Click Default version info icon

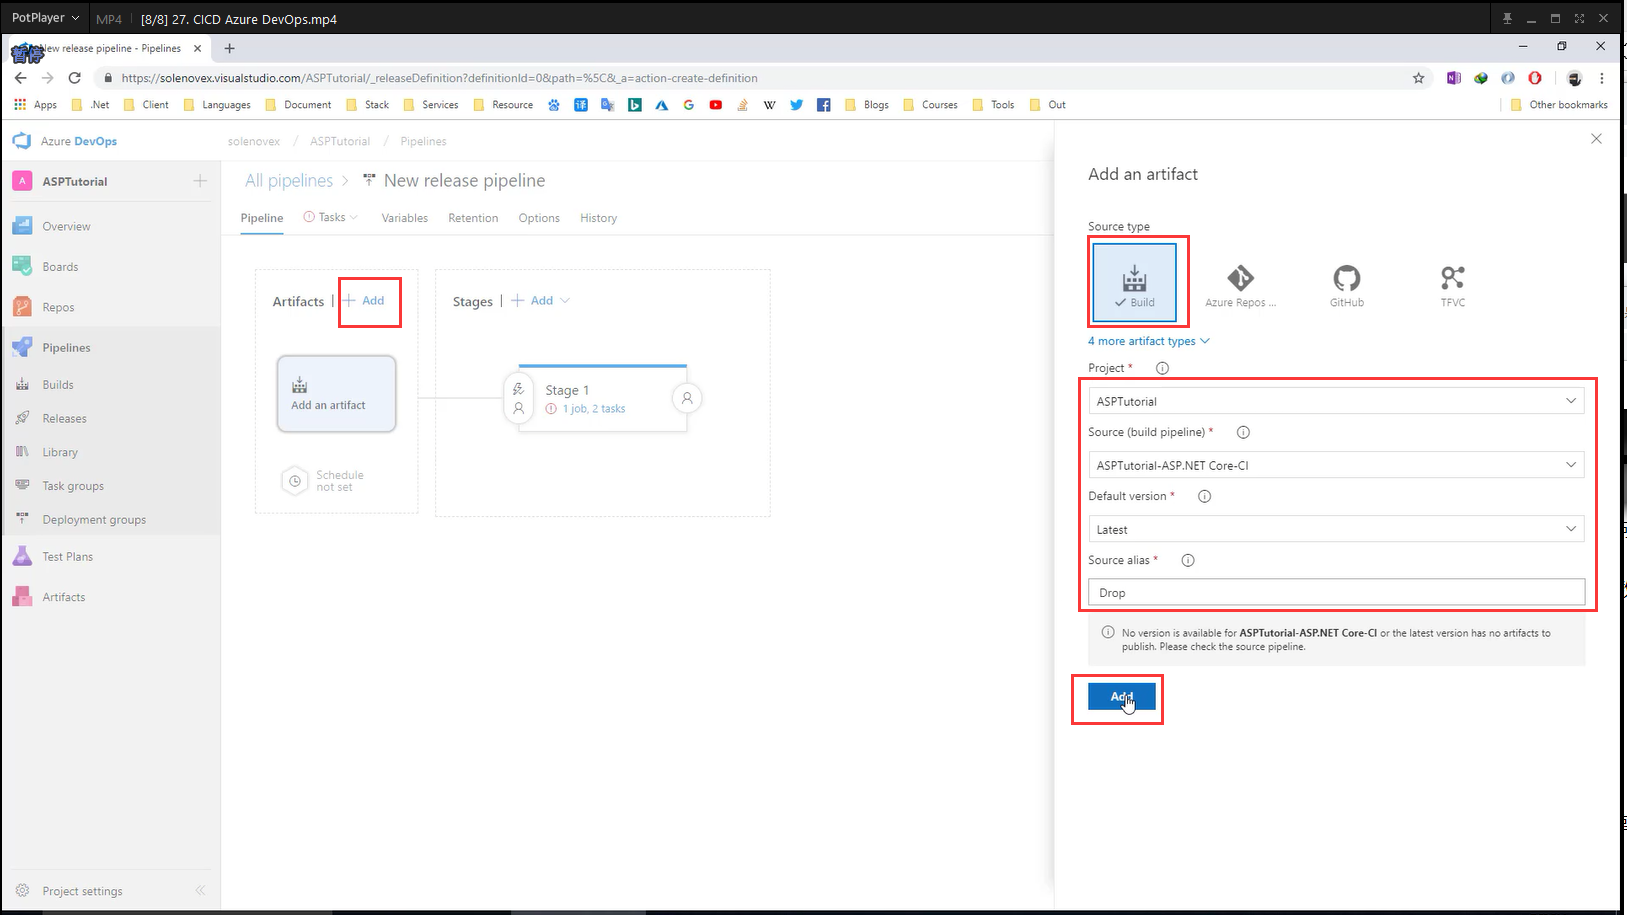(x=1204, y=496)
